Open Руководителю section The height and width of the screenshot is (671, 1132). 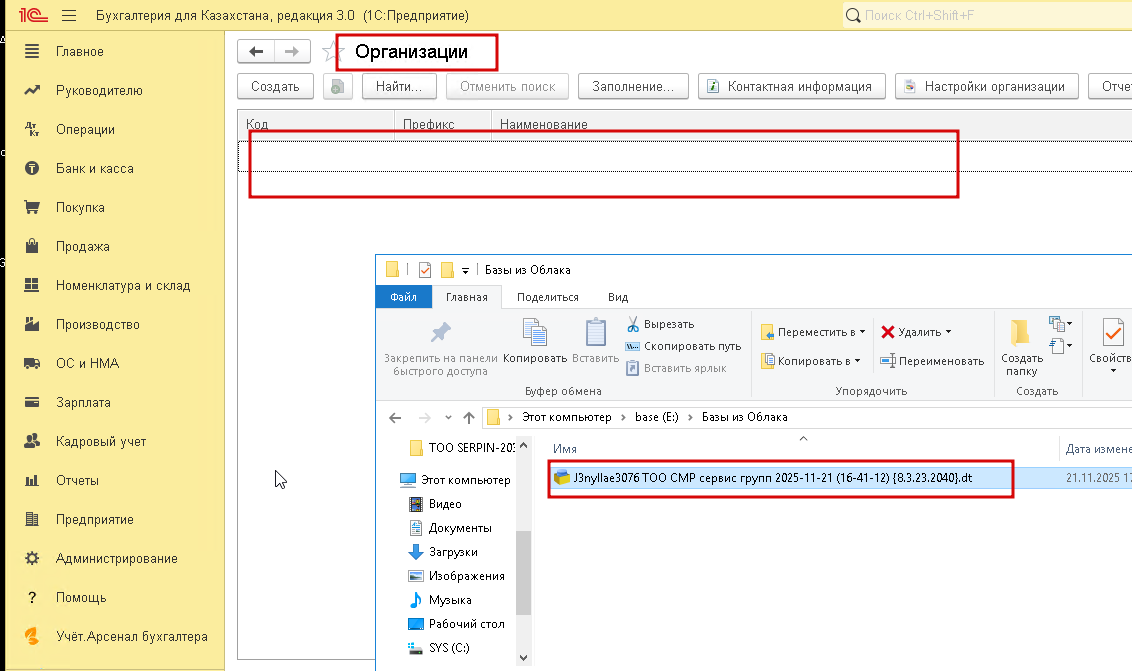(99, 90)
